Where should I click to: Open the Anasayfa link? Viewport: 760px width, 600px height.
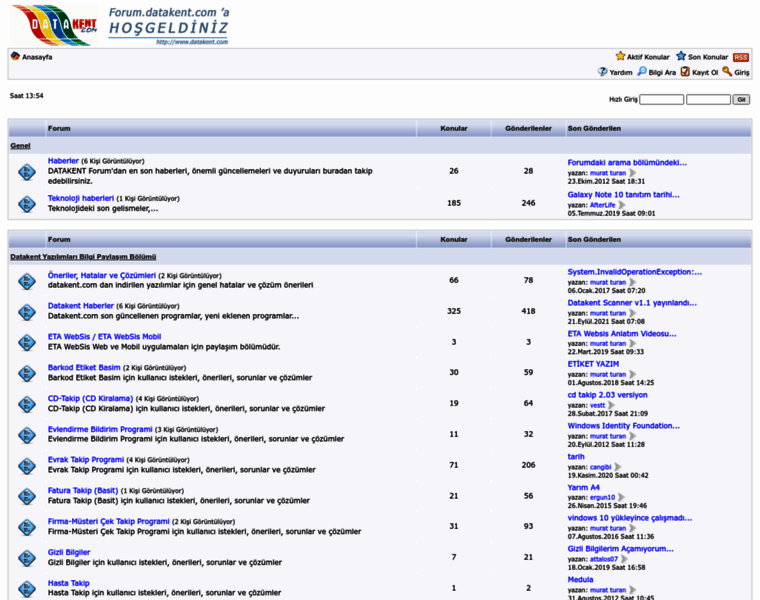tap(37, 57)
